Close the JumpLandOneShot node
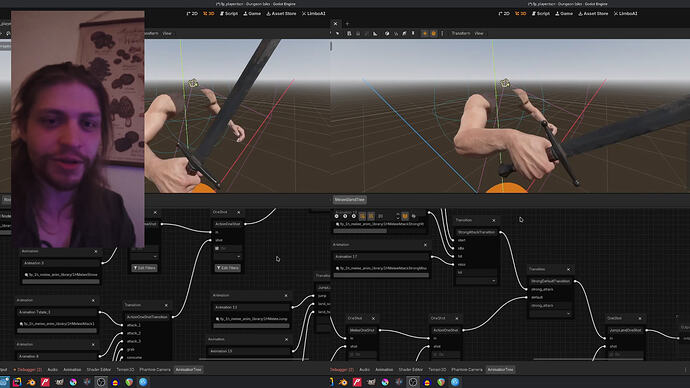 pyautogui.click(x=640, y=318)
